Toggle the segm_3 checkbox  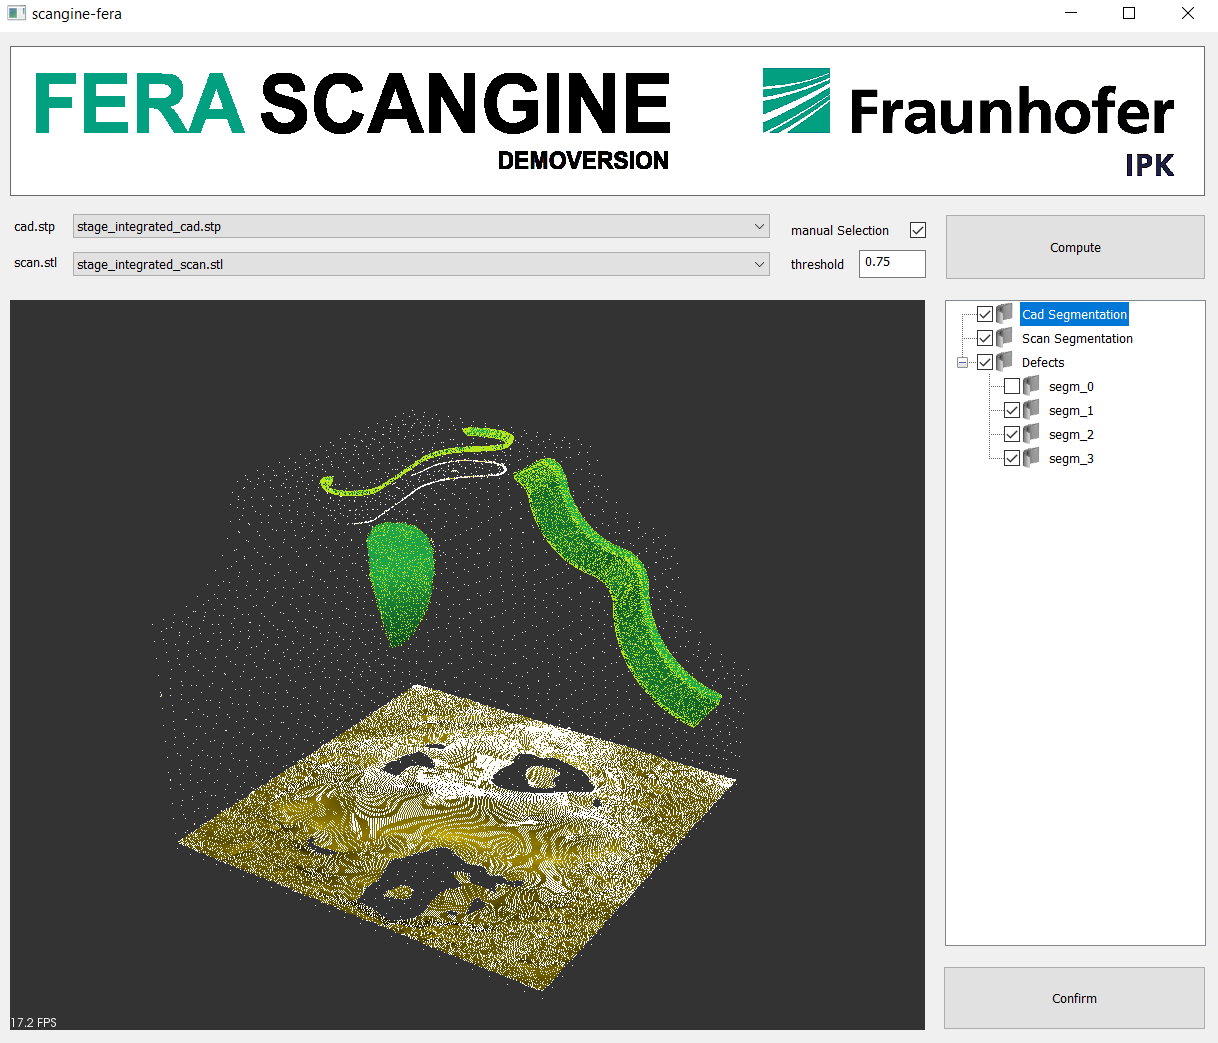pos(1012,458)
